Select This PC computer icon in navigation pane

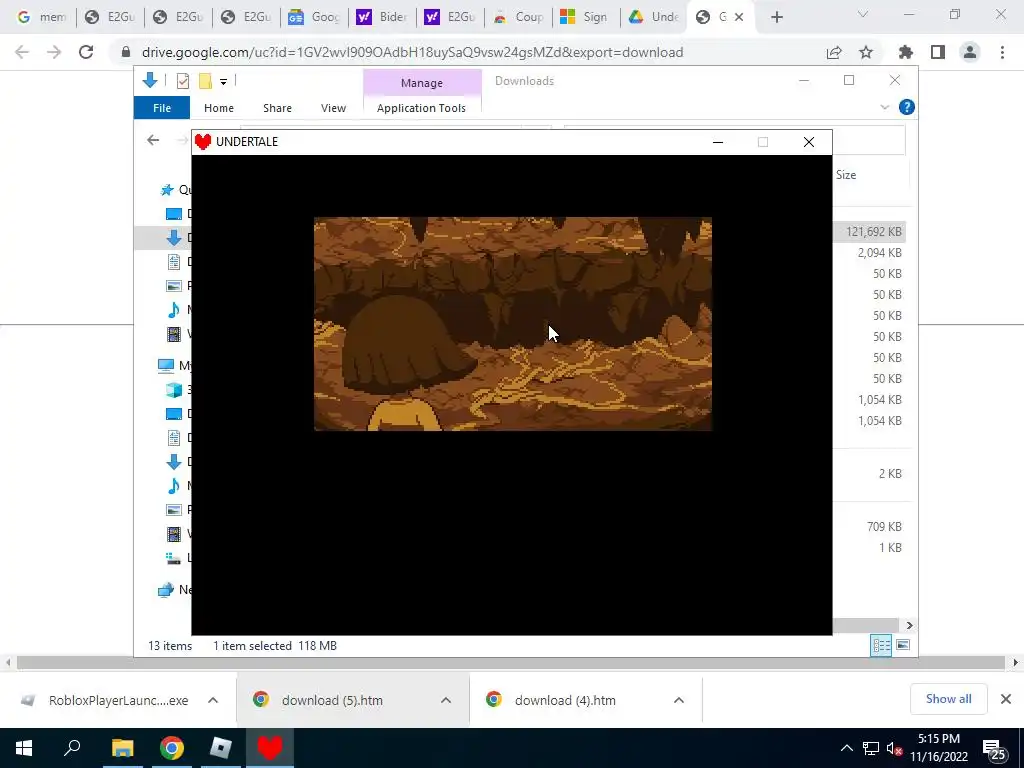(x=166, y=365)
